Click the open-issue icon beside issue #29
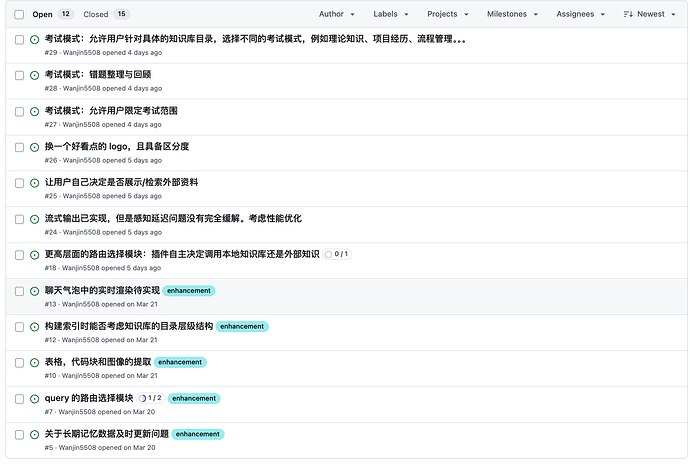This screenshot has height=467, width=690. pos(34,40)
